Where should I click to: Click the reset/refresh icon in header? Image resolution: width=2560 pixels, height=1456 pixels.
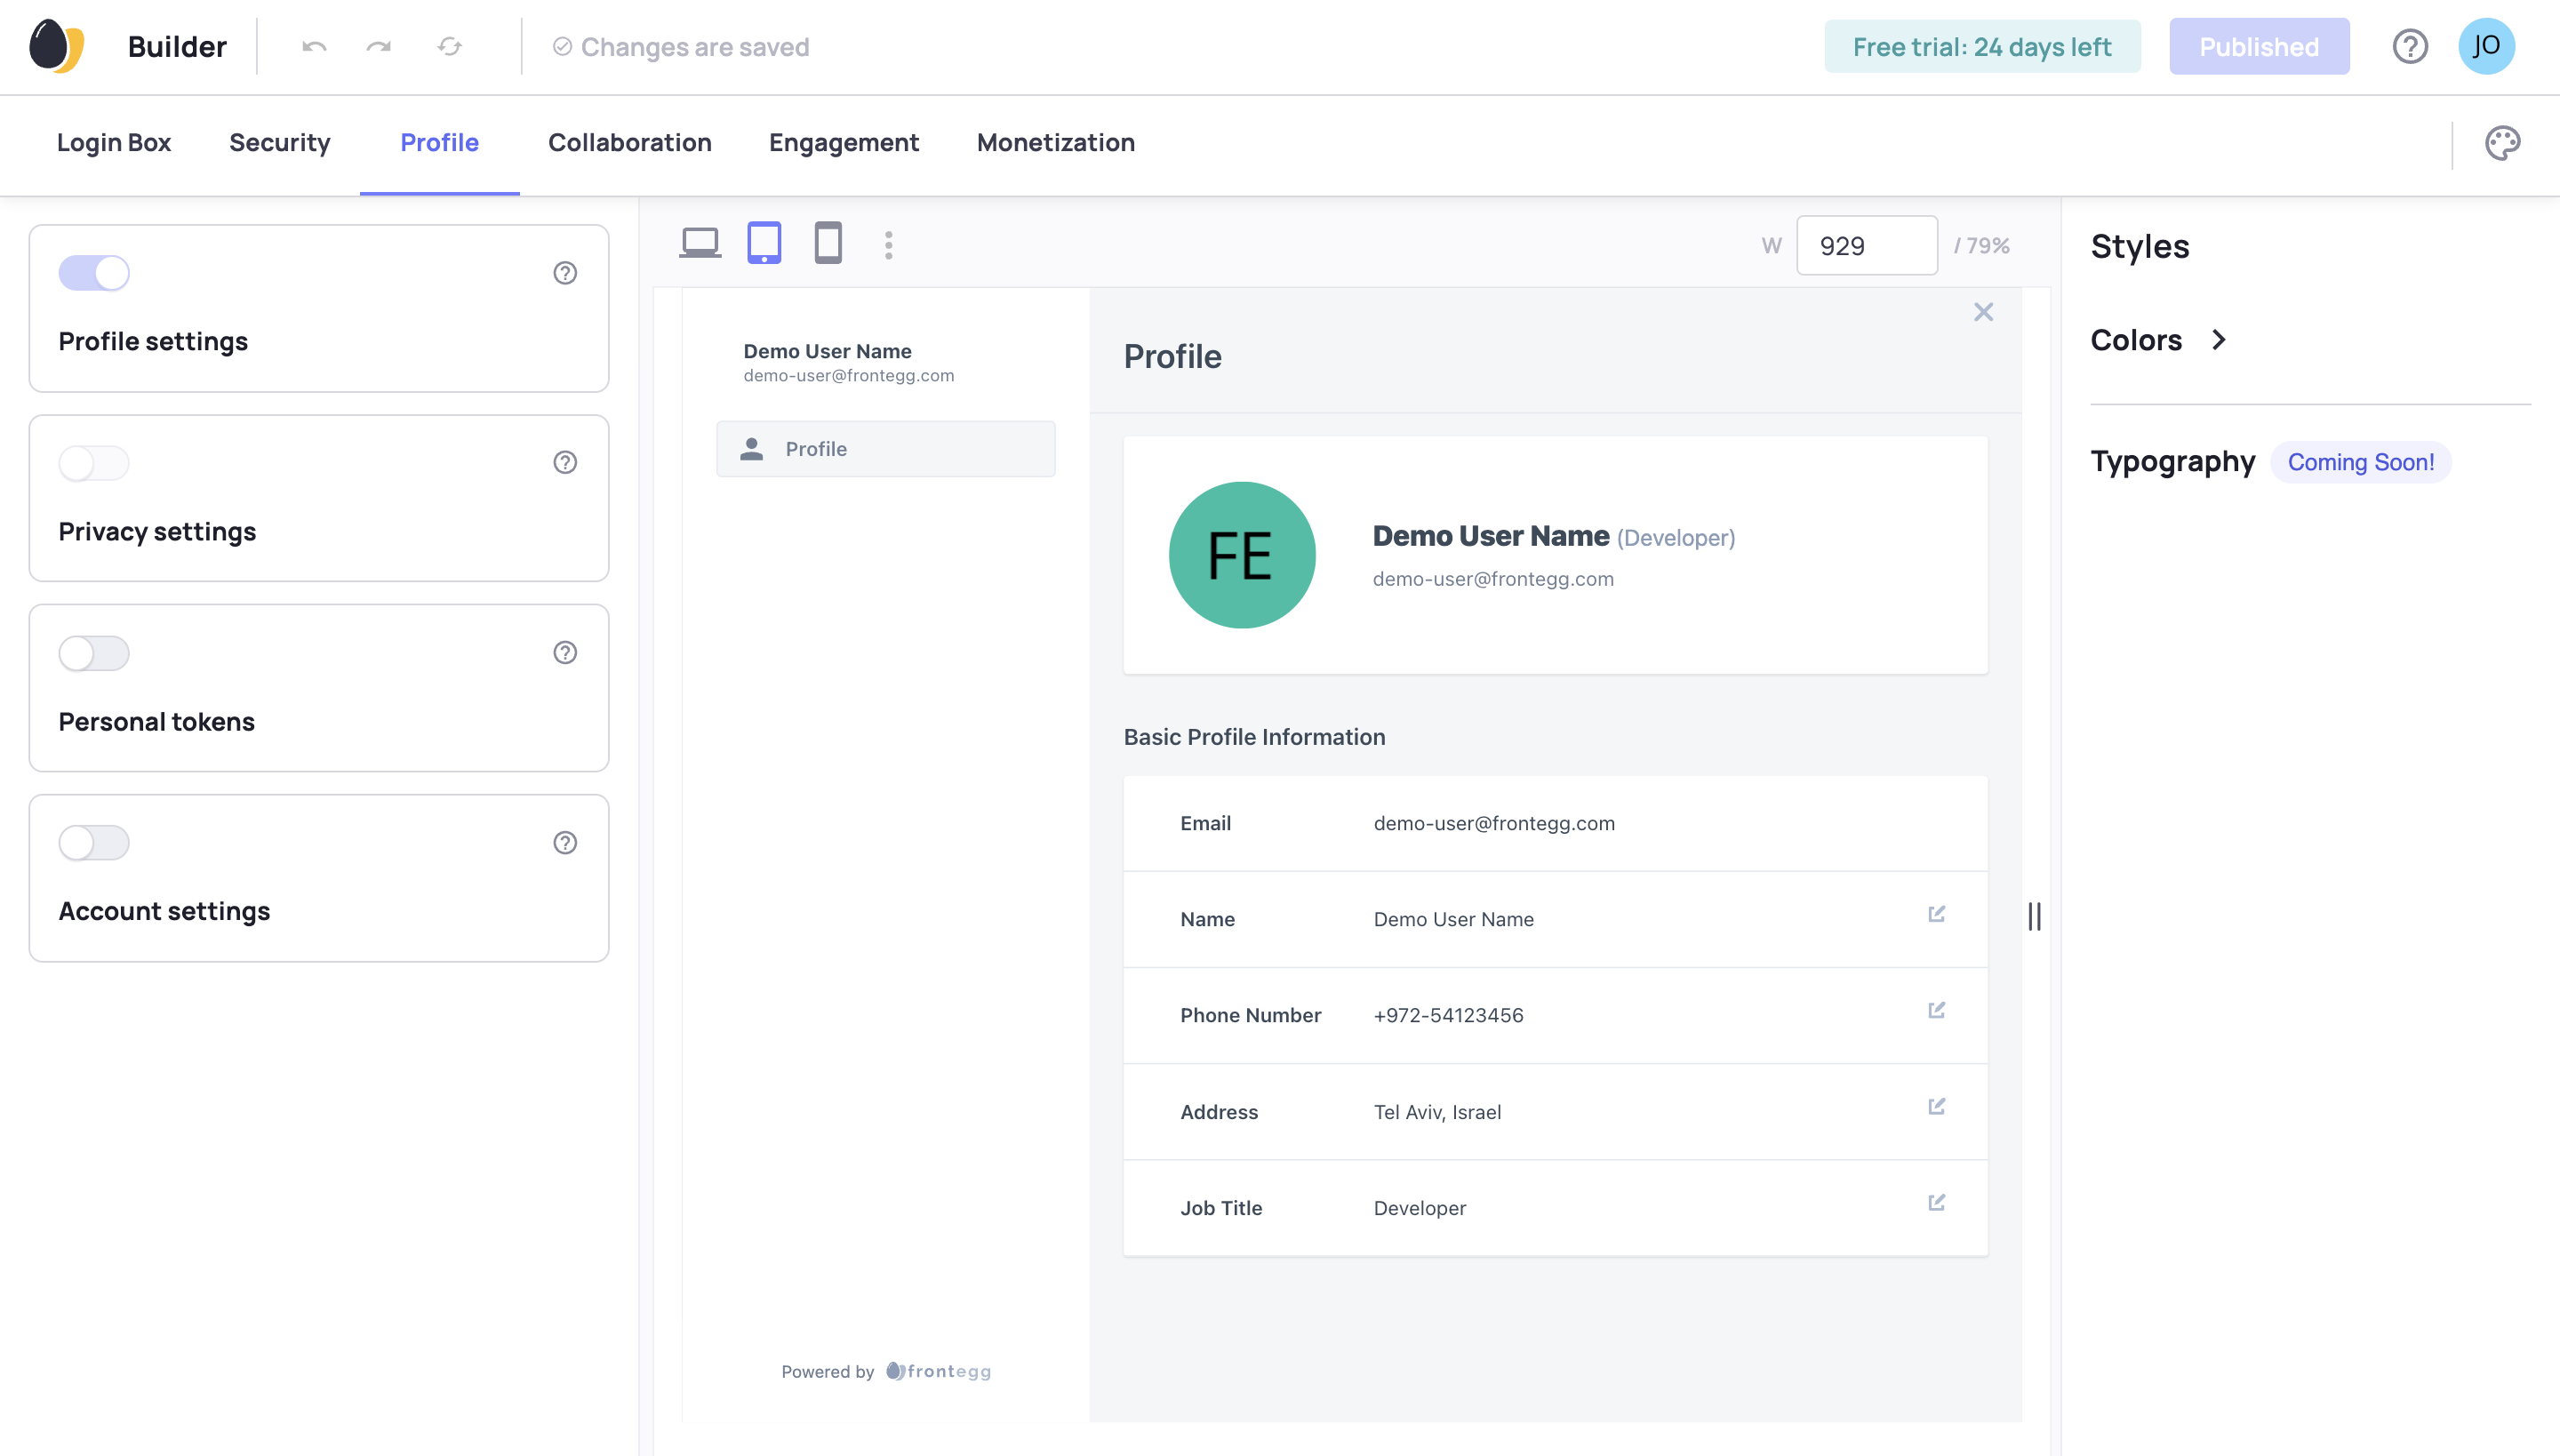[450, 47]
